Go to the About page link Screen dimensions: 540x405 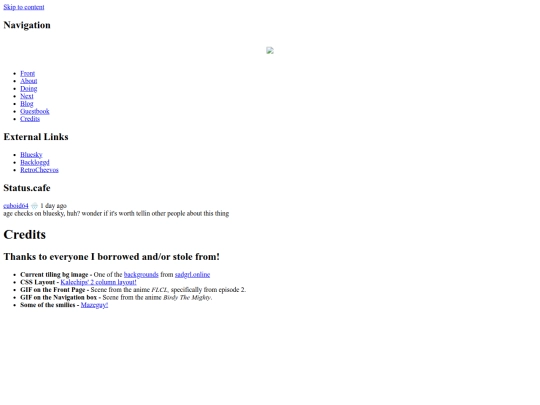click(x=29, y=81)
